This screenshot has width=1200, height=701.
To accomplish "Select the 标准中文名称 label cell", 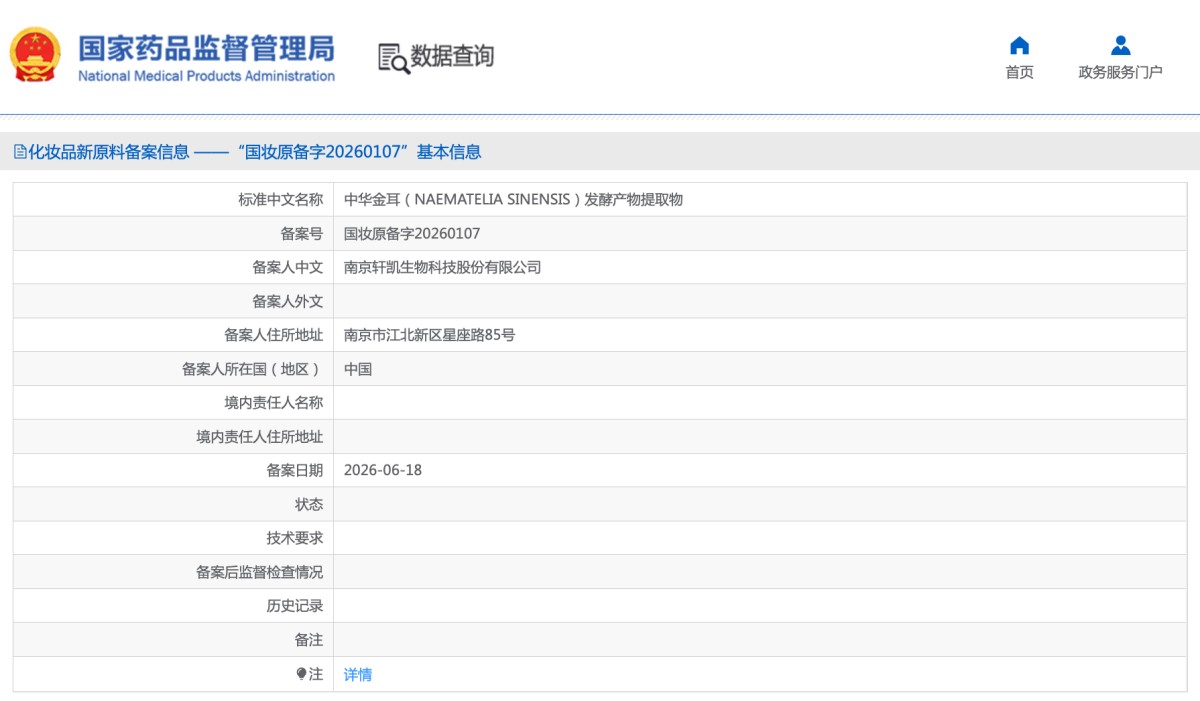I will tap(281, 200).
